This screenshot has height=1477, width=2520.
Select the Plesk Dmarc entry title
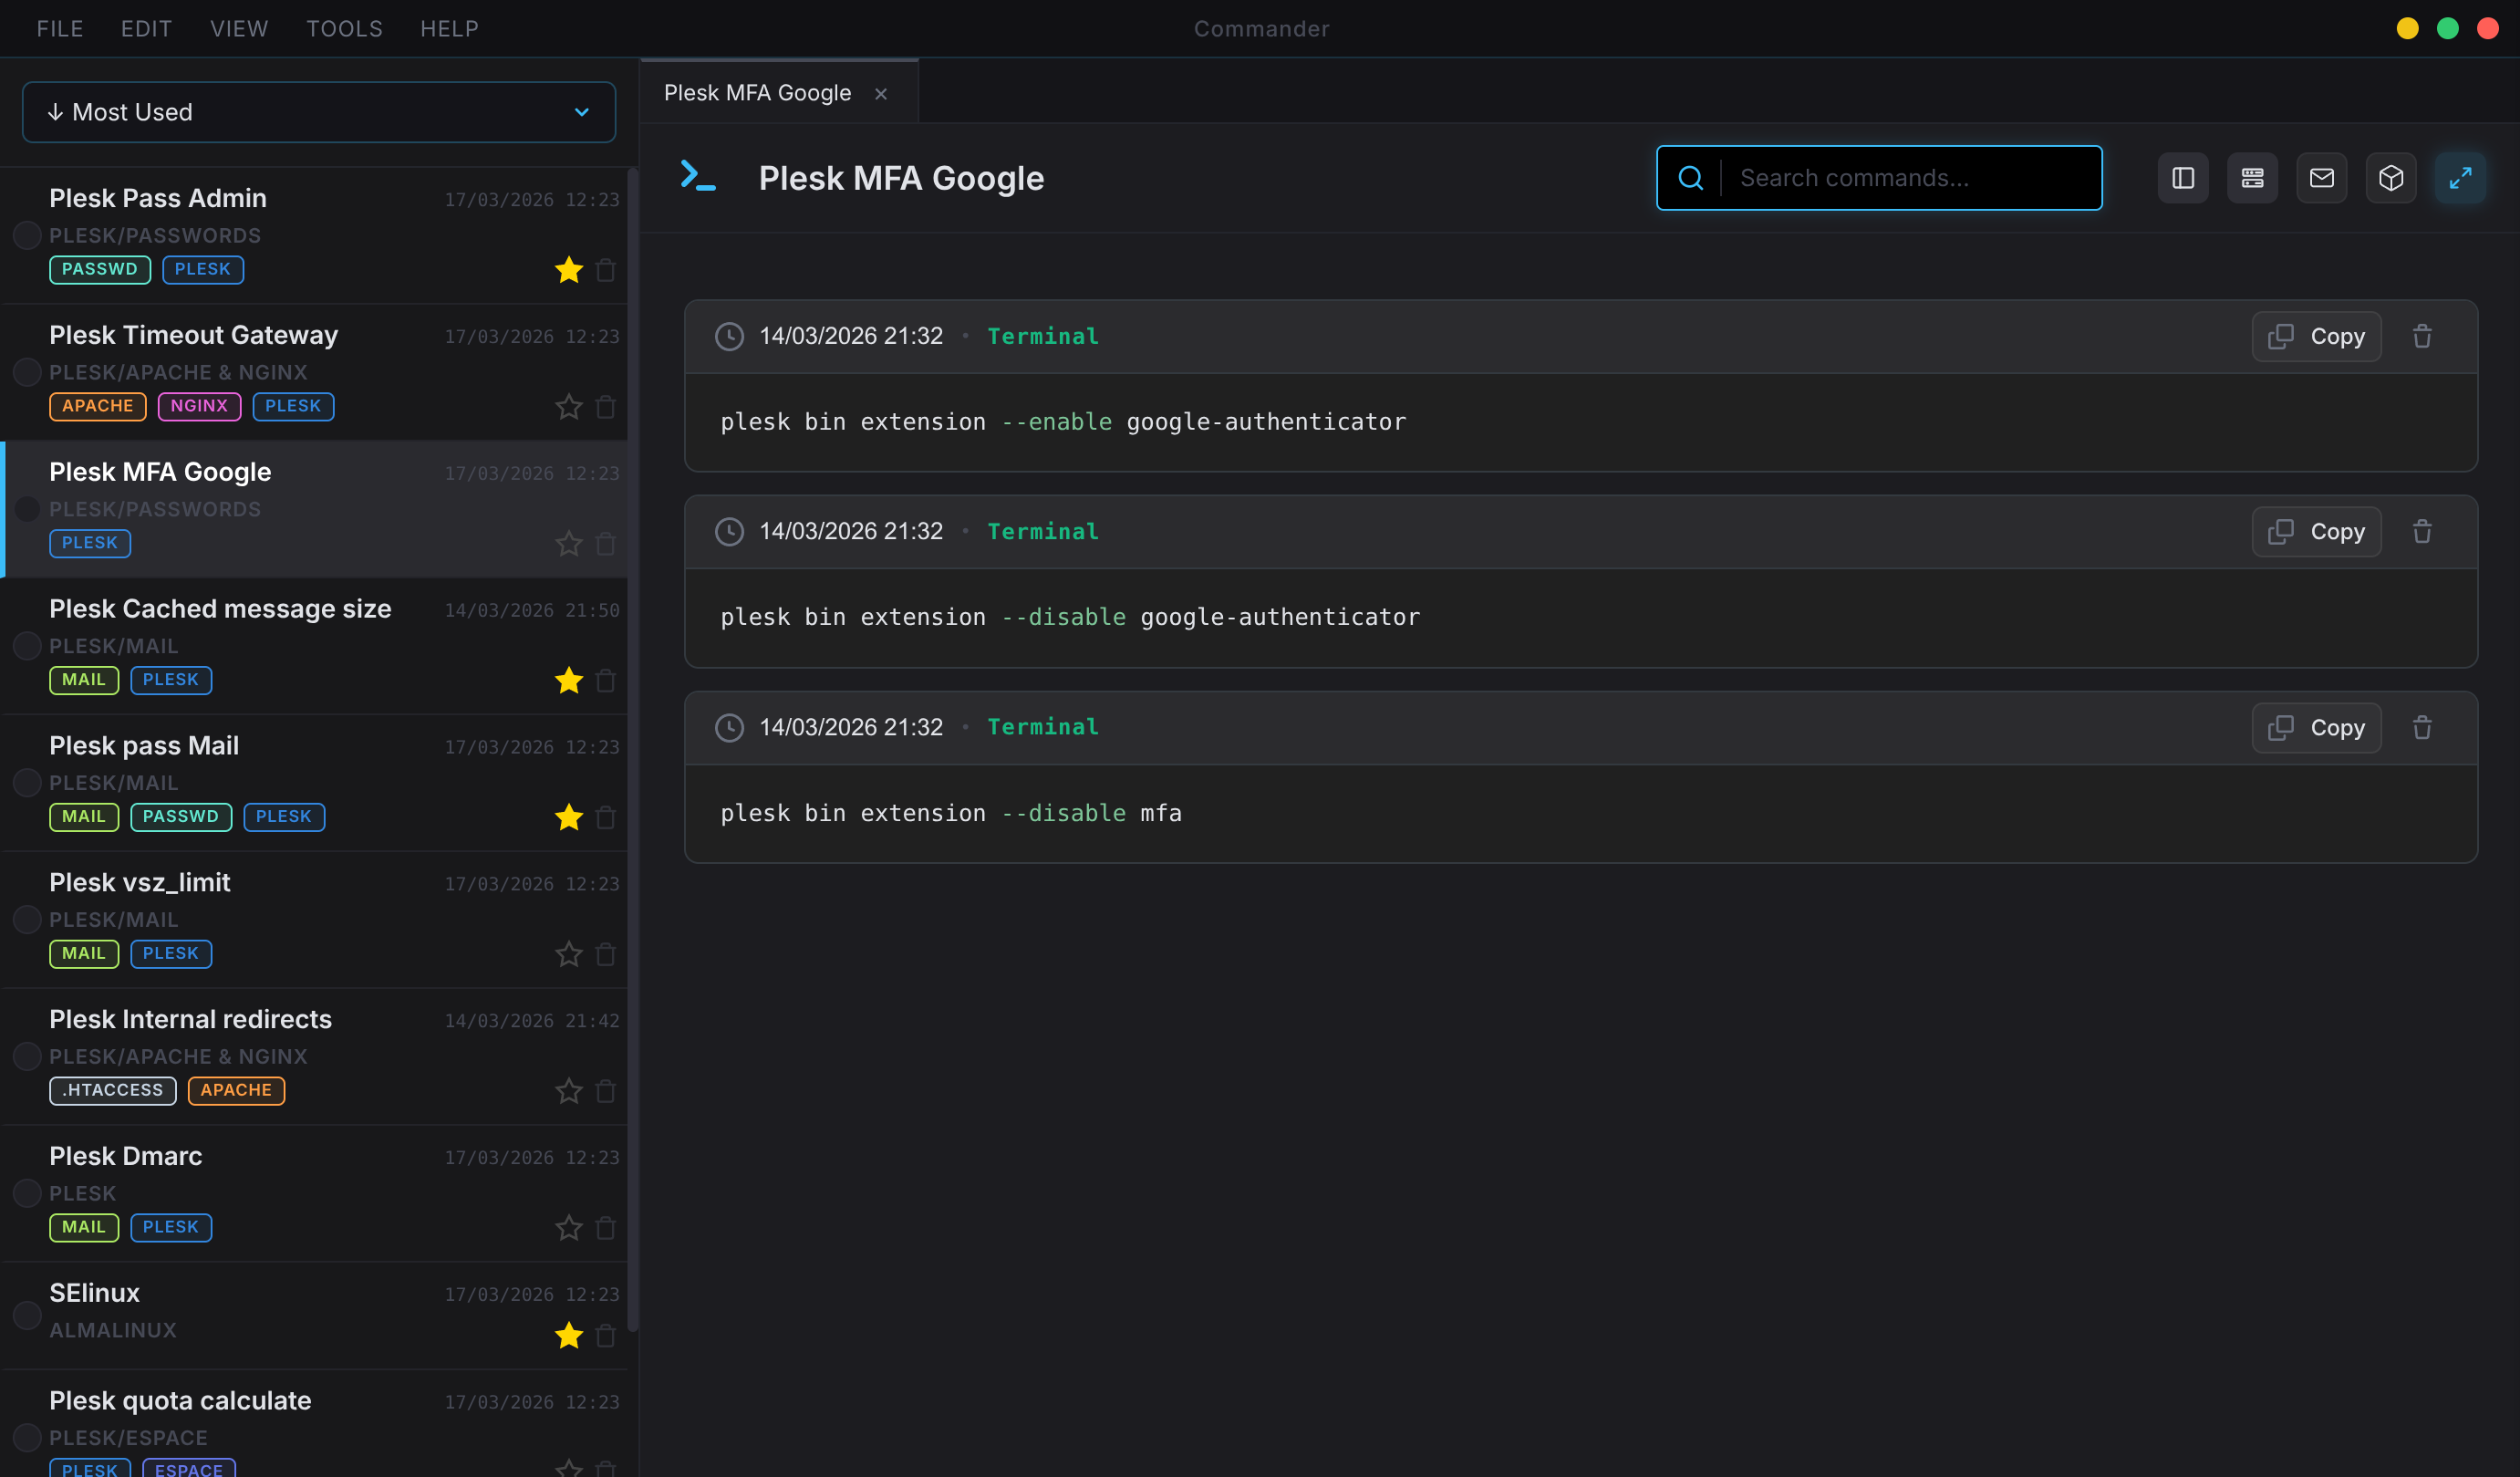point(126,1156)
